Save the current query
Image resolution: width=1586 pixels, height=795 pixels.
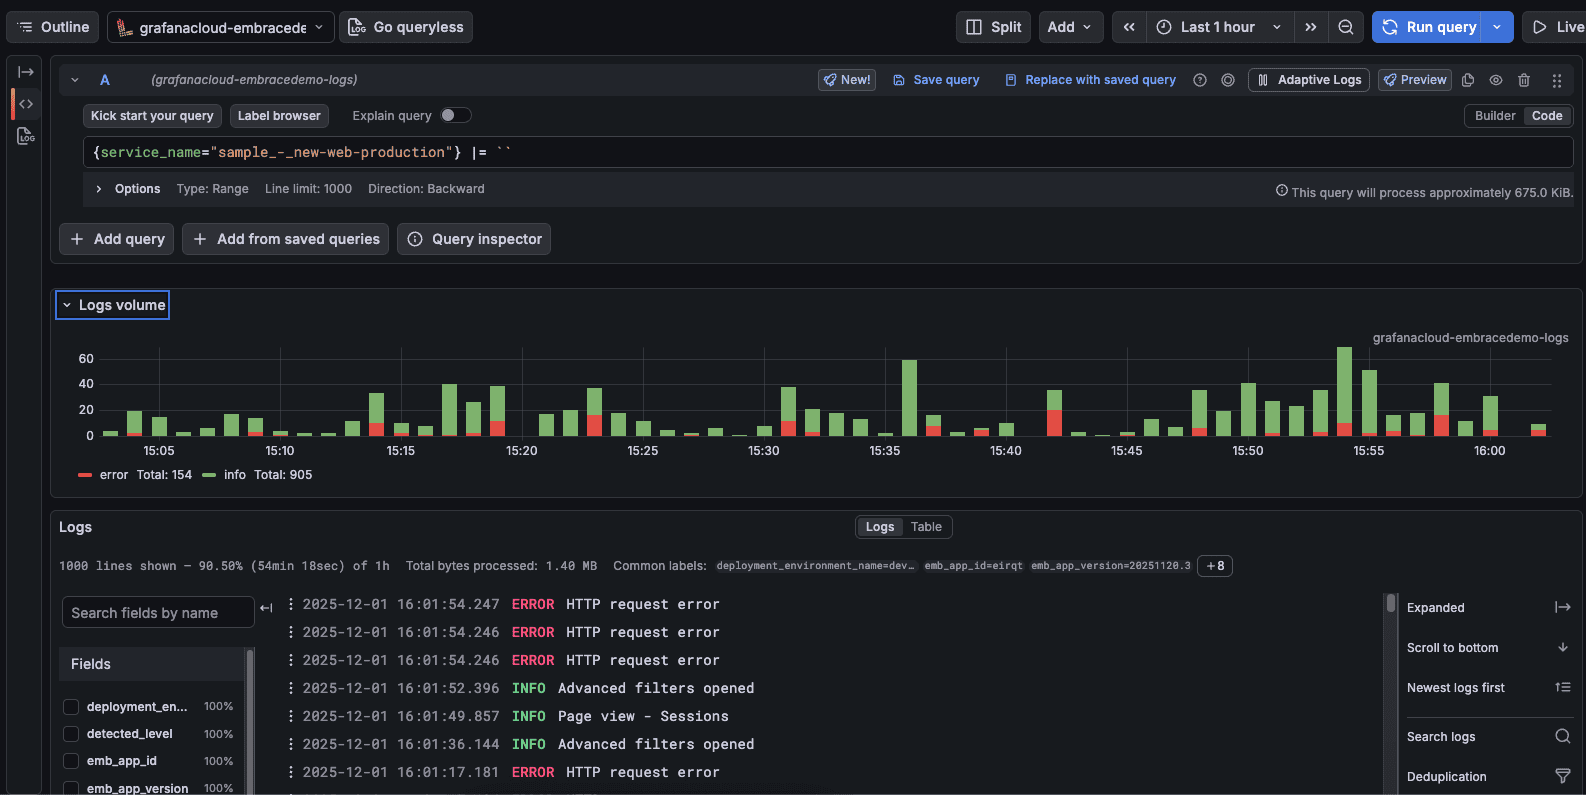pyautogui.click(x=936, y=80)
